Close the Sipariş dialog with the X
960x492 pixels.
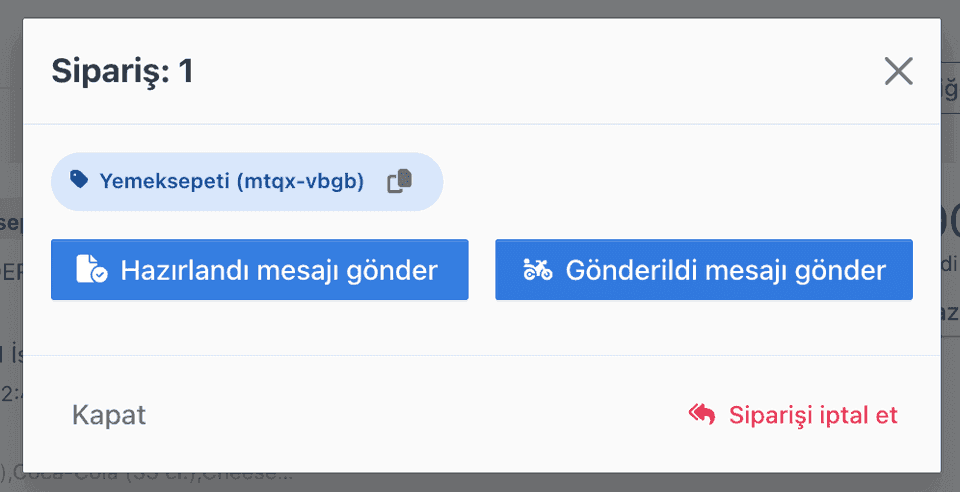899,71
